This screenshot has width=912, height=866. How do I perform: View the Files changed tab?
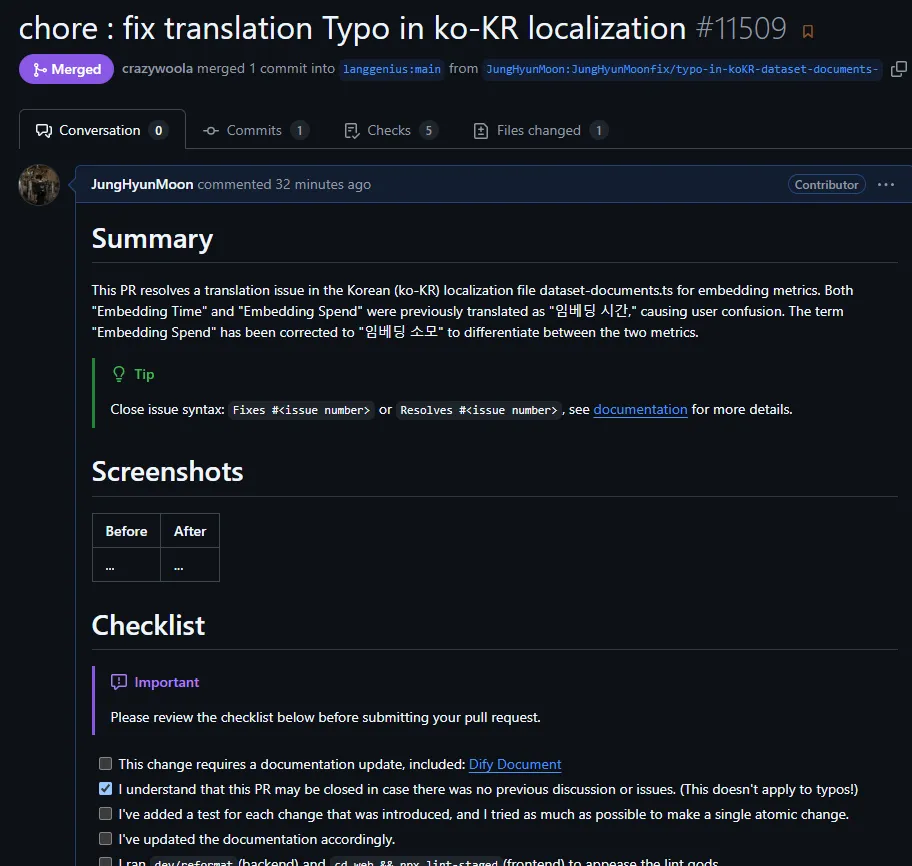click(x=541, y=130)
